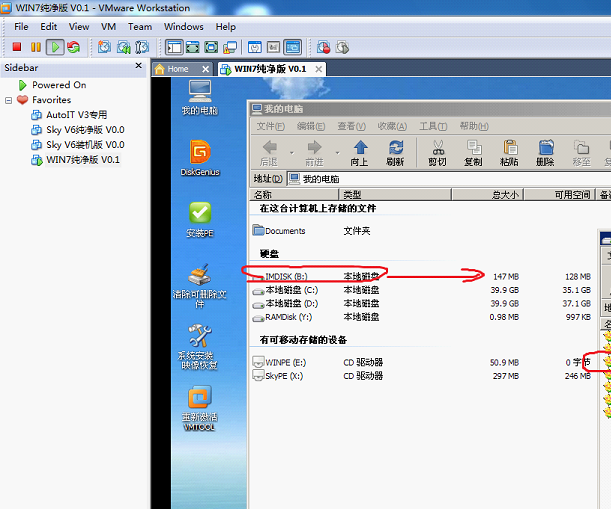Open the Windows menu
The image size is (611, 510).
(x=184, y=26)
